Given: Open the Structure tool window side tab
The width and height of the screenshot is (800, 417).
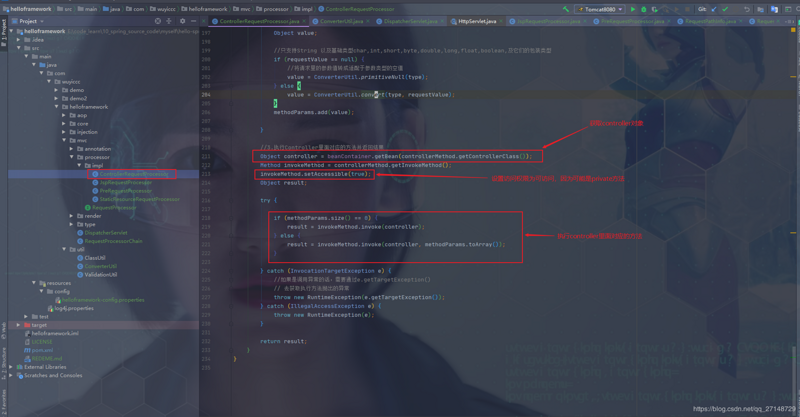Looking at the screenshot, I should tap(4, 363).
